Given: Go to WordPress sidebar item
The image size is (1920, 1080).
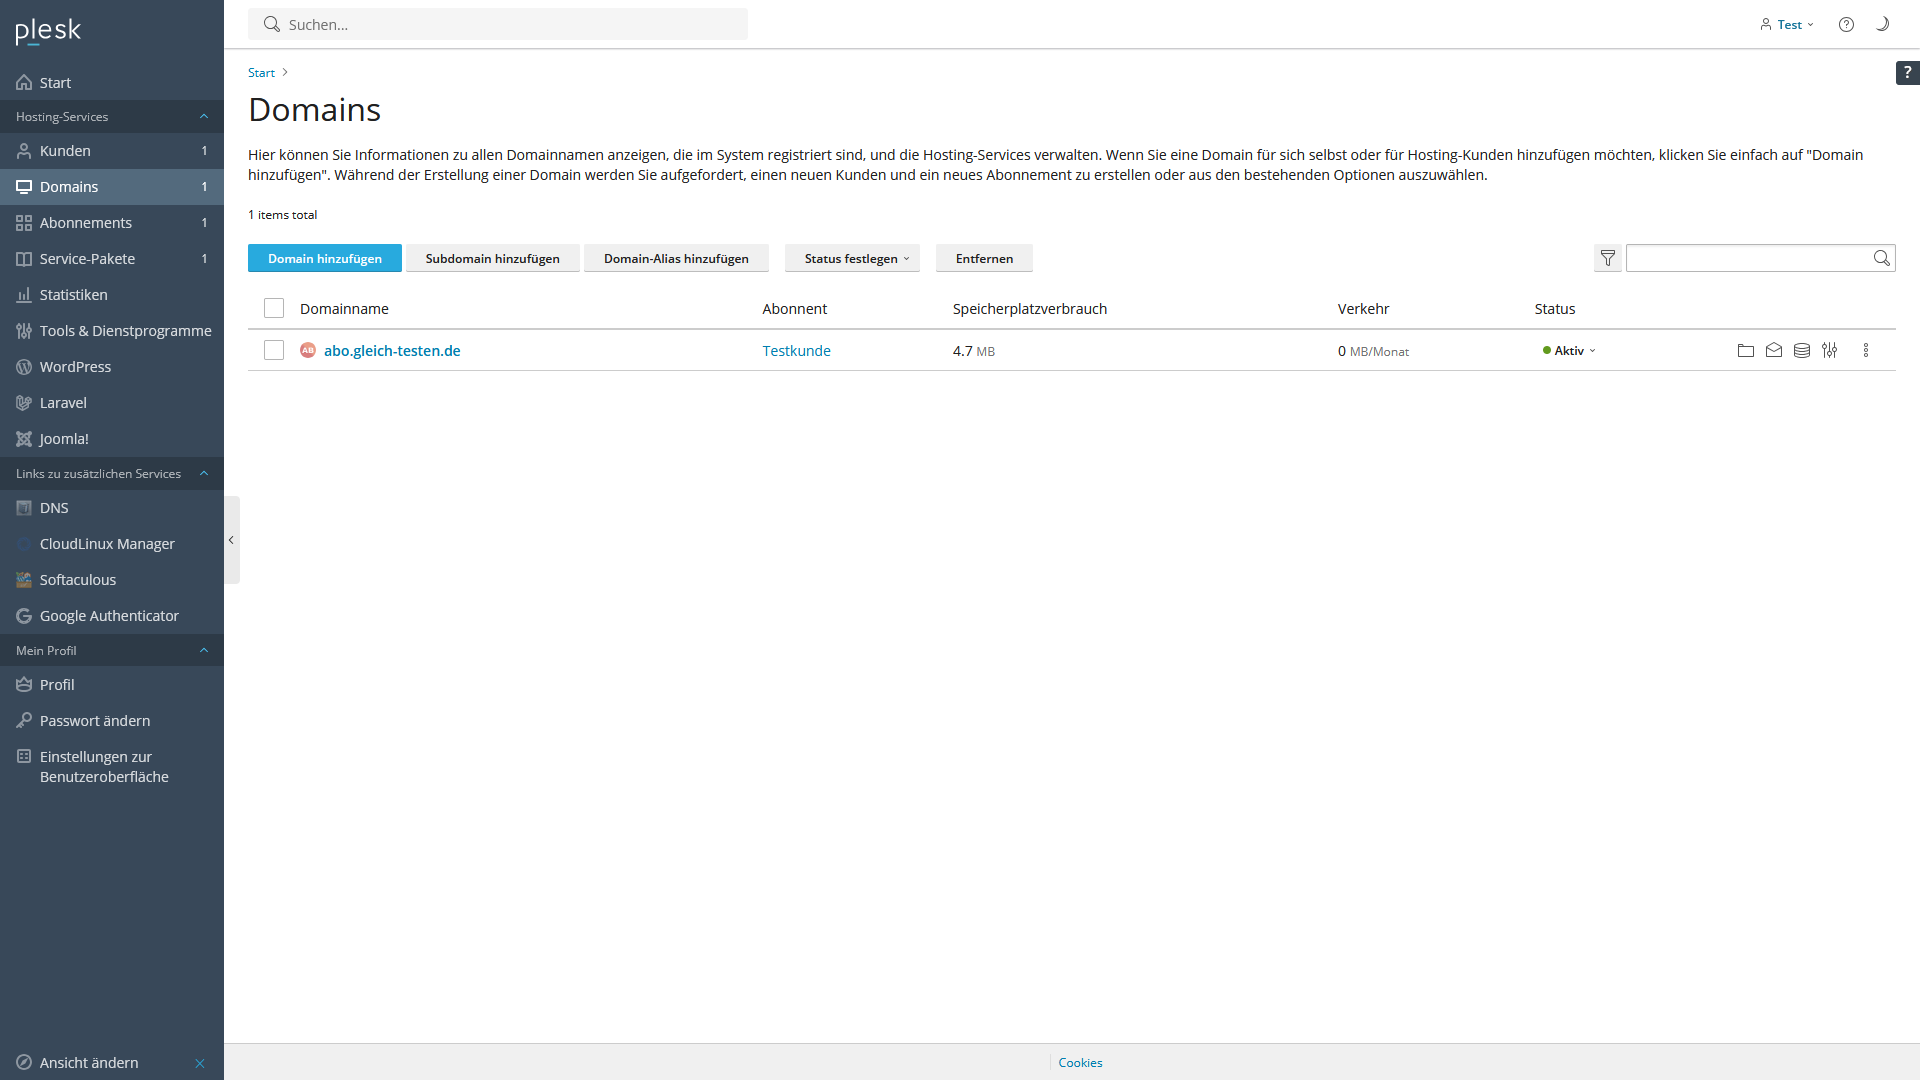Looking at the screenshot, I should click(x=75, y=367).
